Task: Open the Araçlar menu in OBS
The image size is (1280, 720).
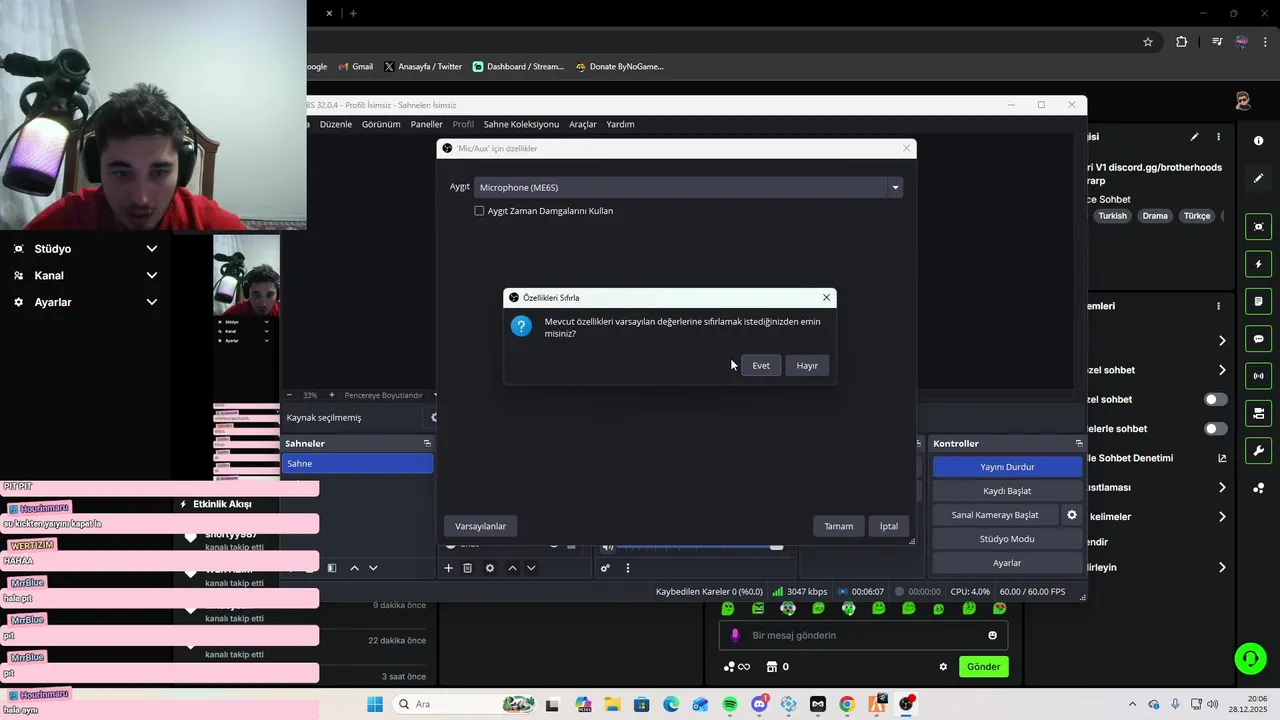Action: [x=583, y=124]
